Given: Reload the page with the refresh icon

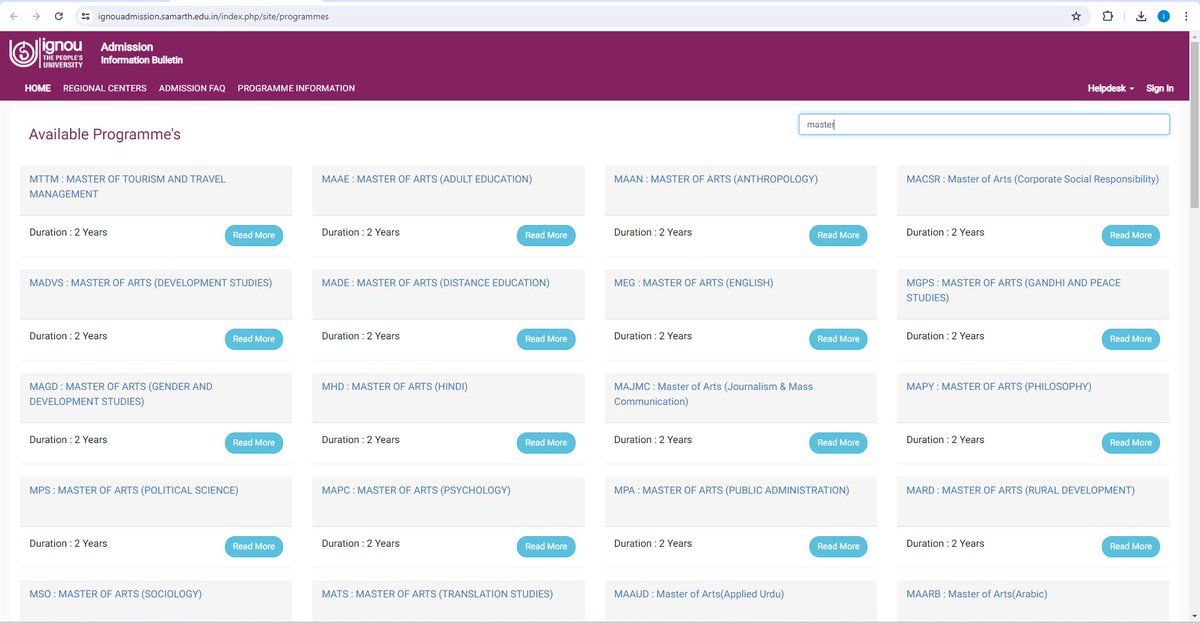Looking at the screenshot, I should pos(59,15).
